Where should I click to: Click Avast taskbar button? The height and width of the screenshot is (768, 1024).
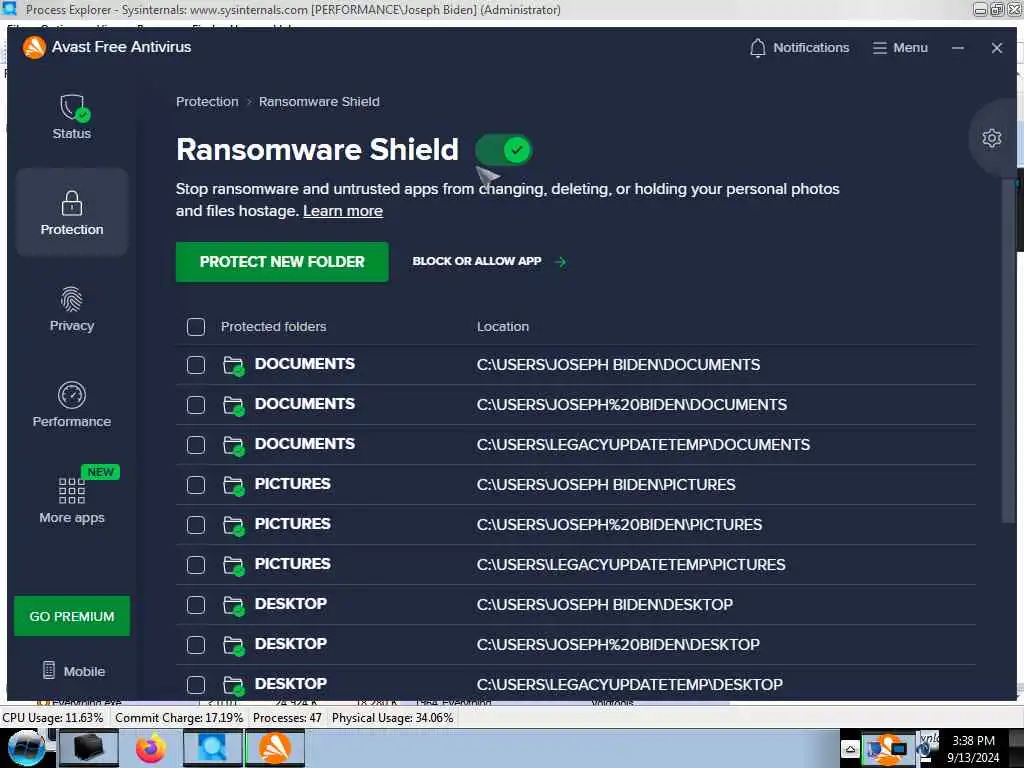275,748
